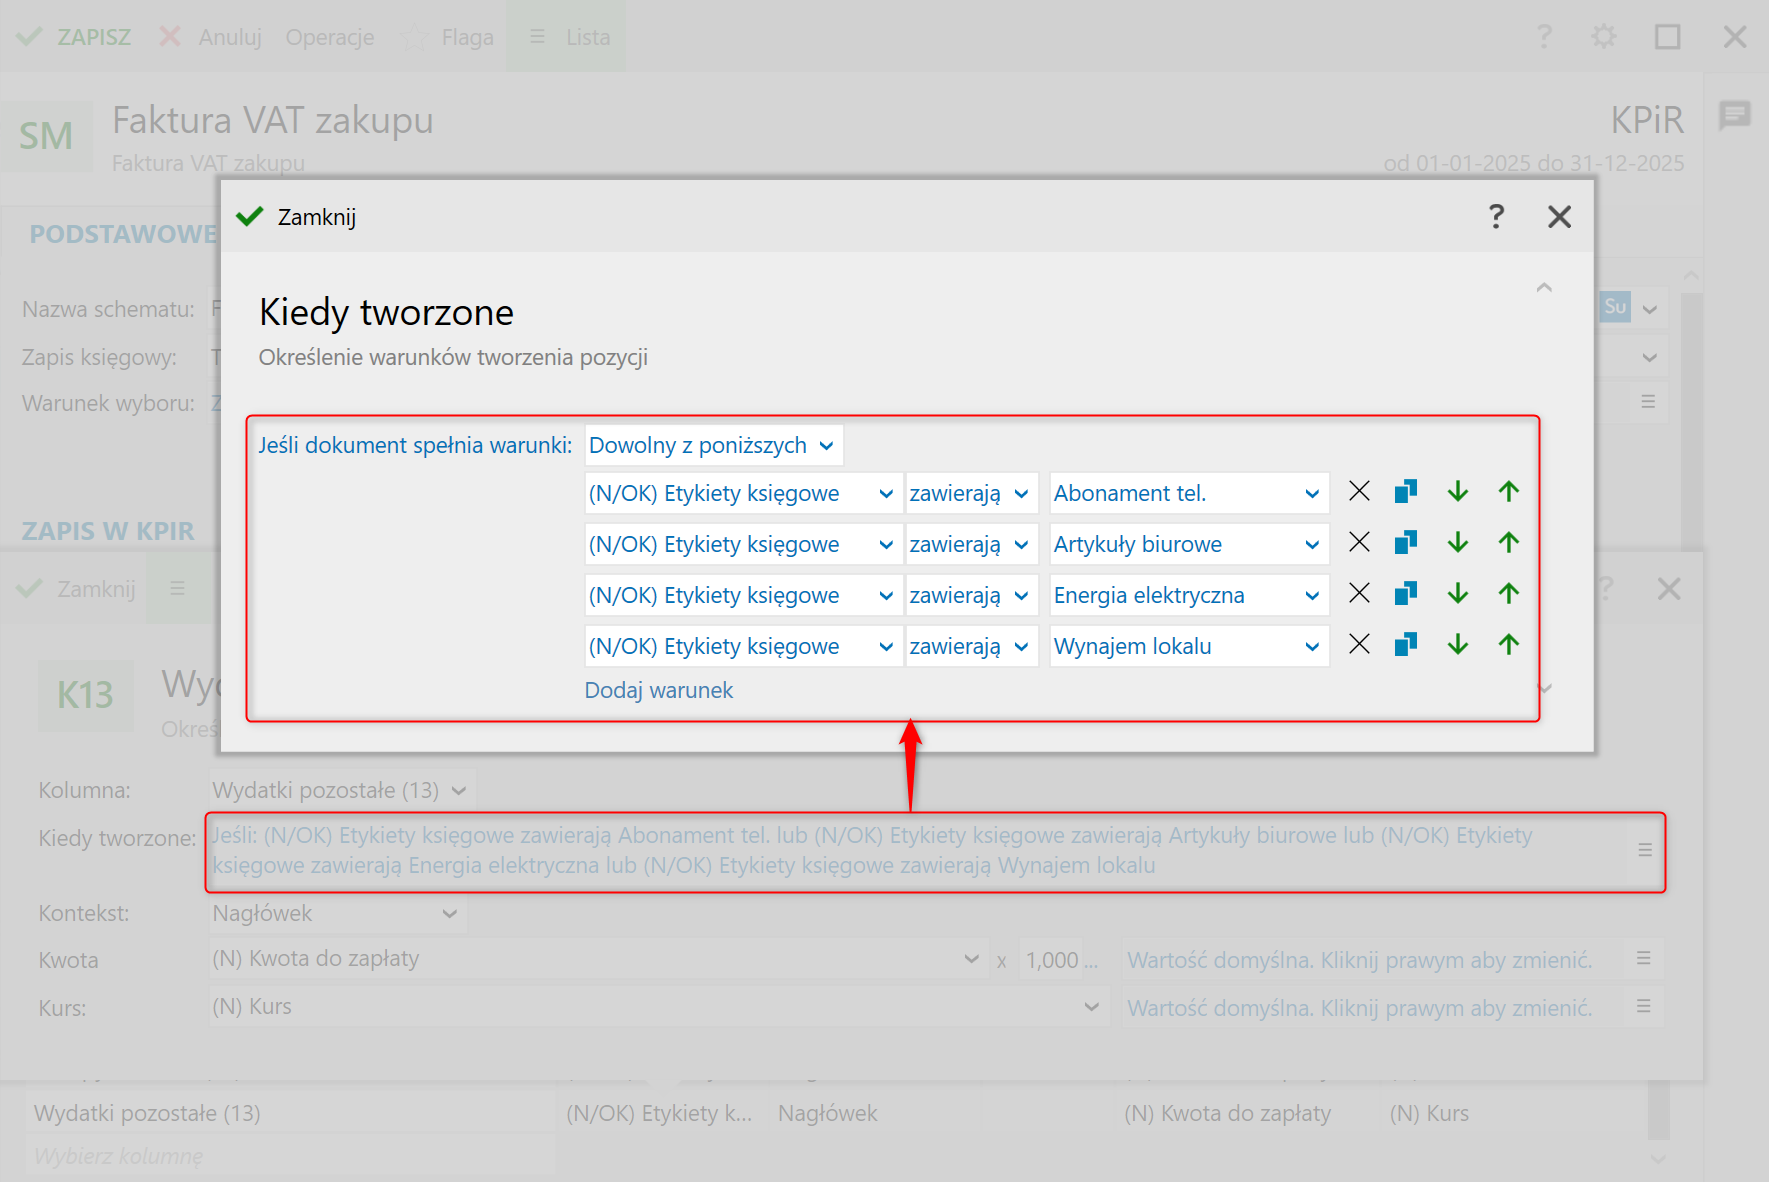Move Wynajem lokalu condition up

point(1509,645)
